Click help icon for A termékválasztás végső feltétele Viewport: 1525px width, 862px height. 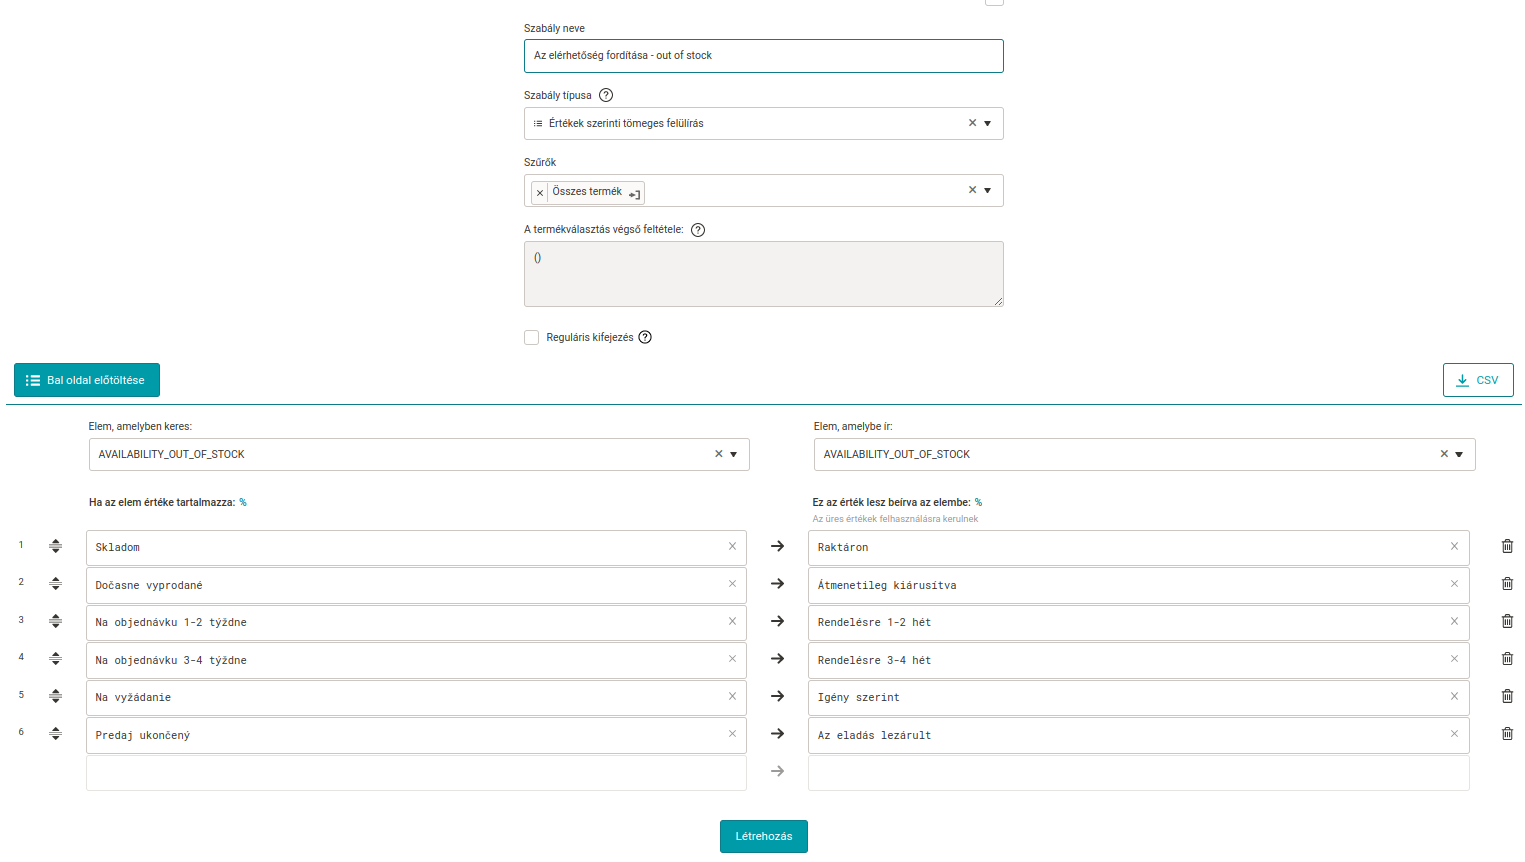point(698,230)
